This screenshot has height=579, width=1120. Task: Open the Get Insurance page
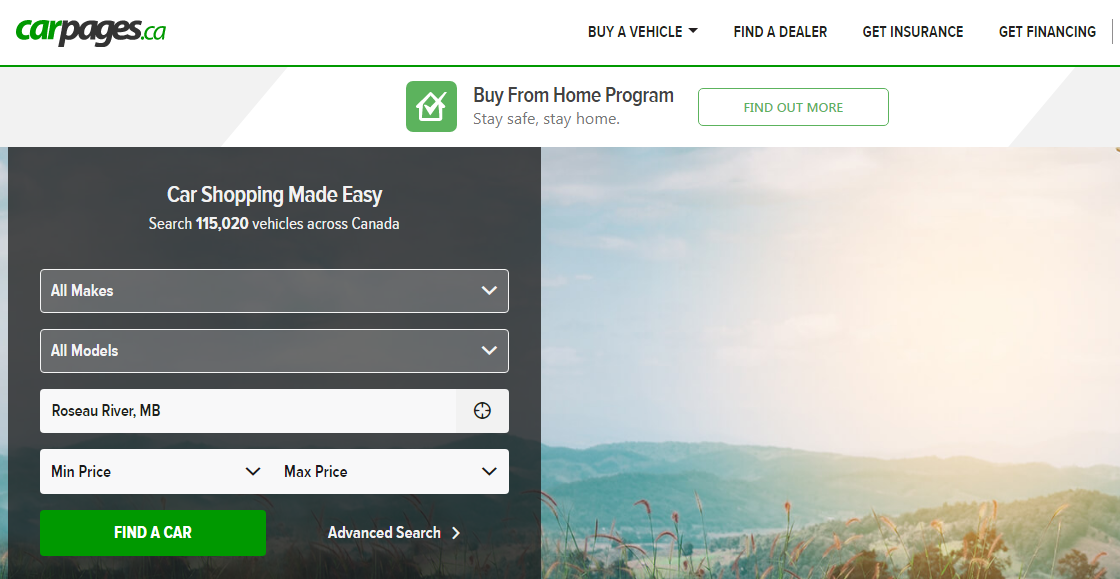(913, 32)
